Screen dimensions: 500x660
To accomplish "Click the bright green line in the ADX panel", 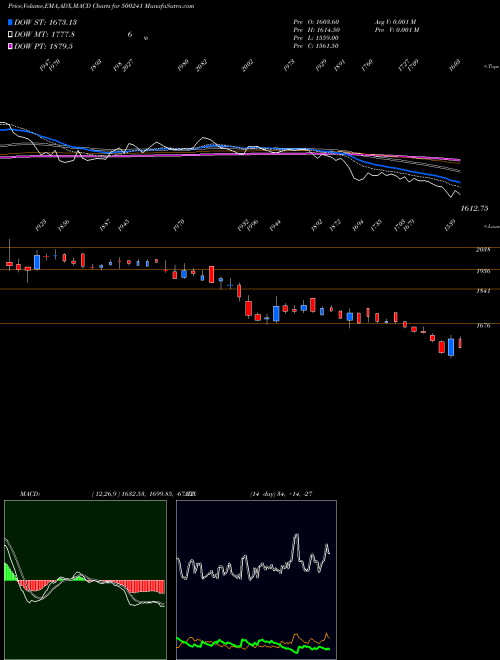I will click(x=253, y=644).
